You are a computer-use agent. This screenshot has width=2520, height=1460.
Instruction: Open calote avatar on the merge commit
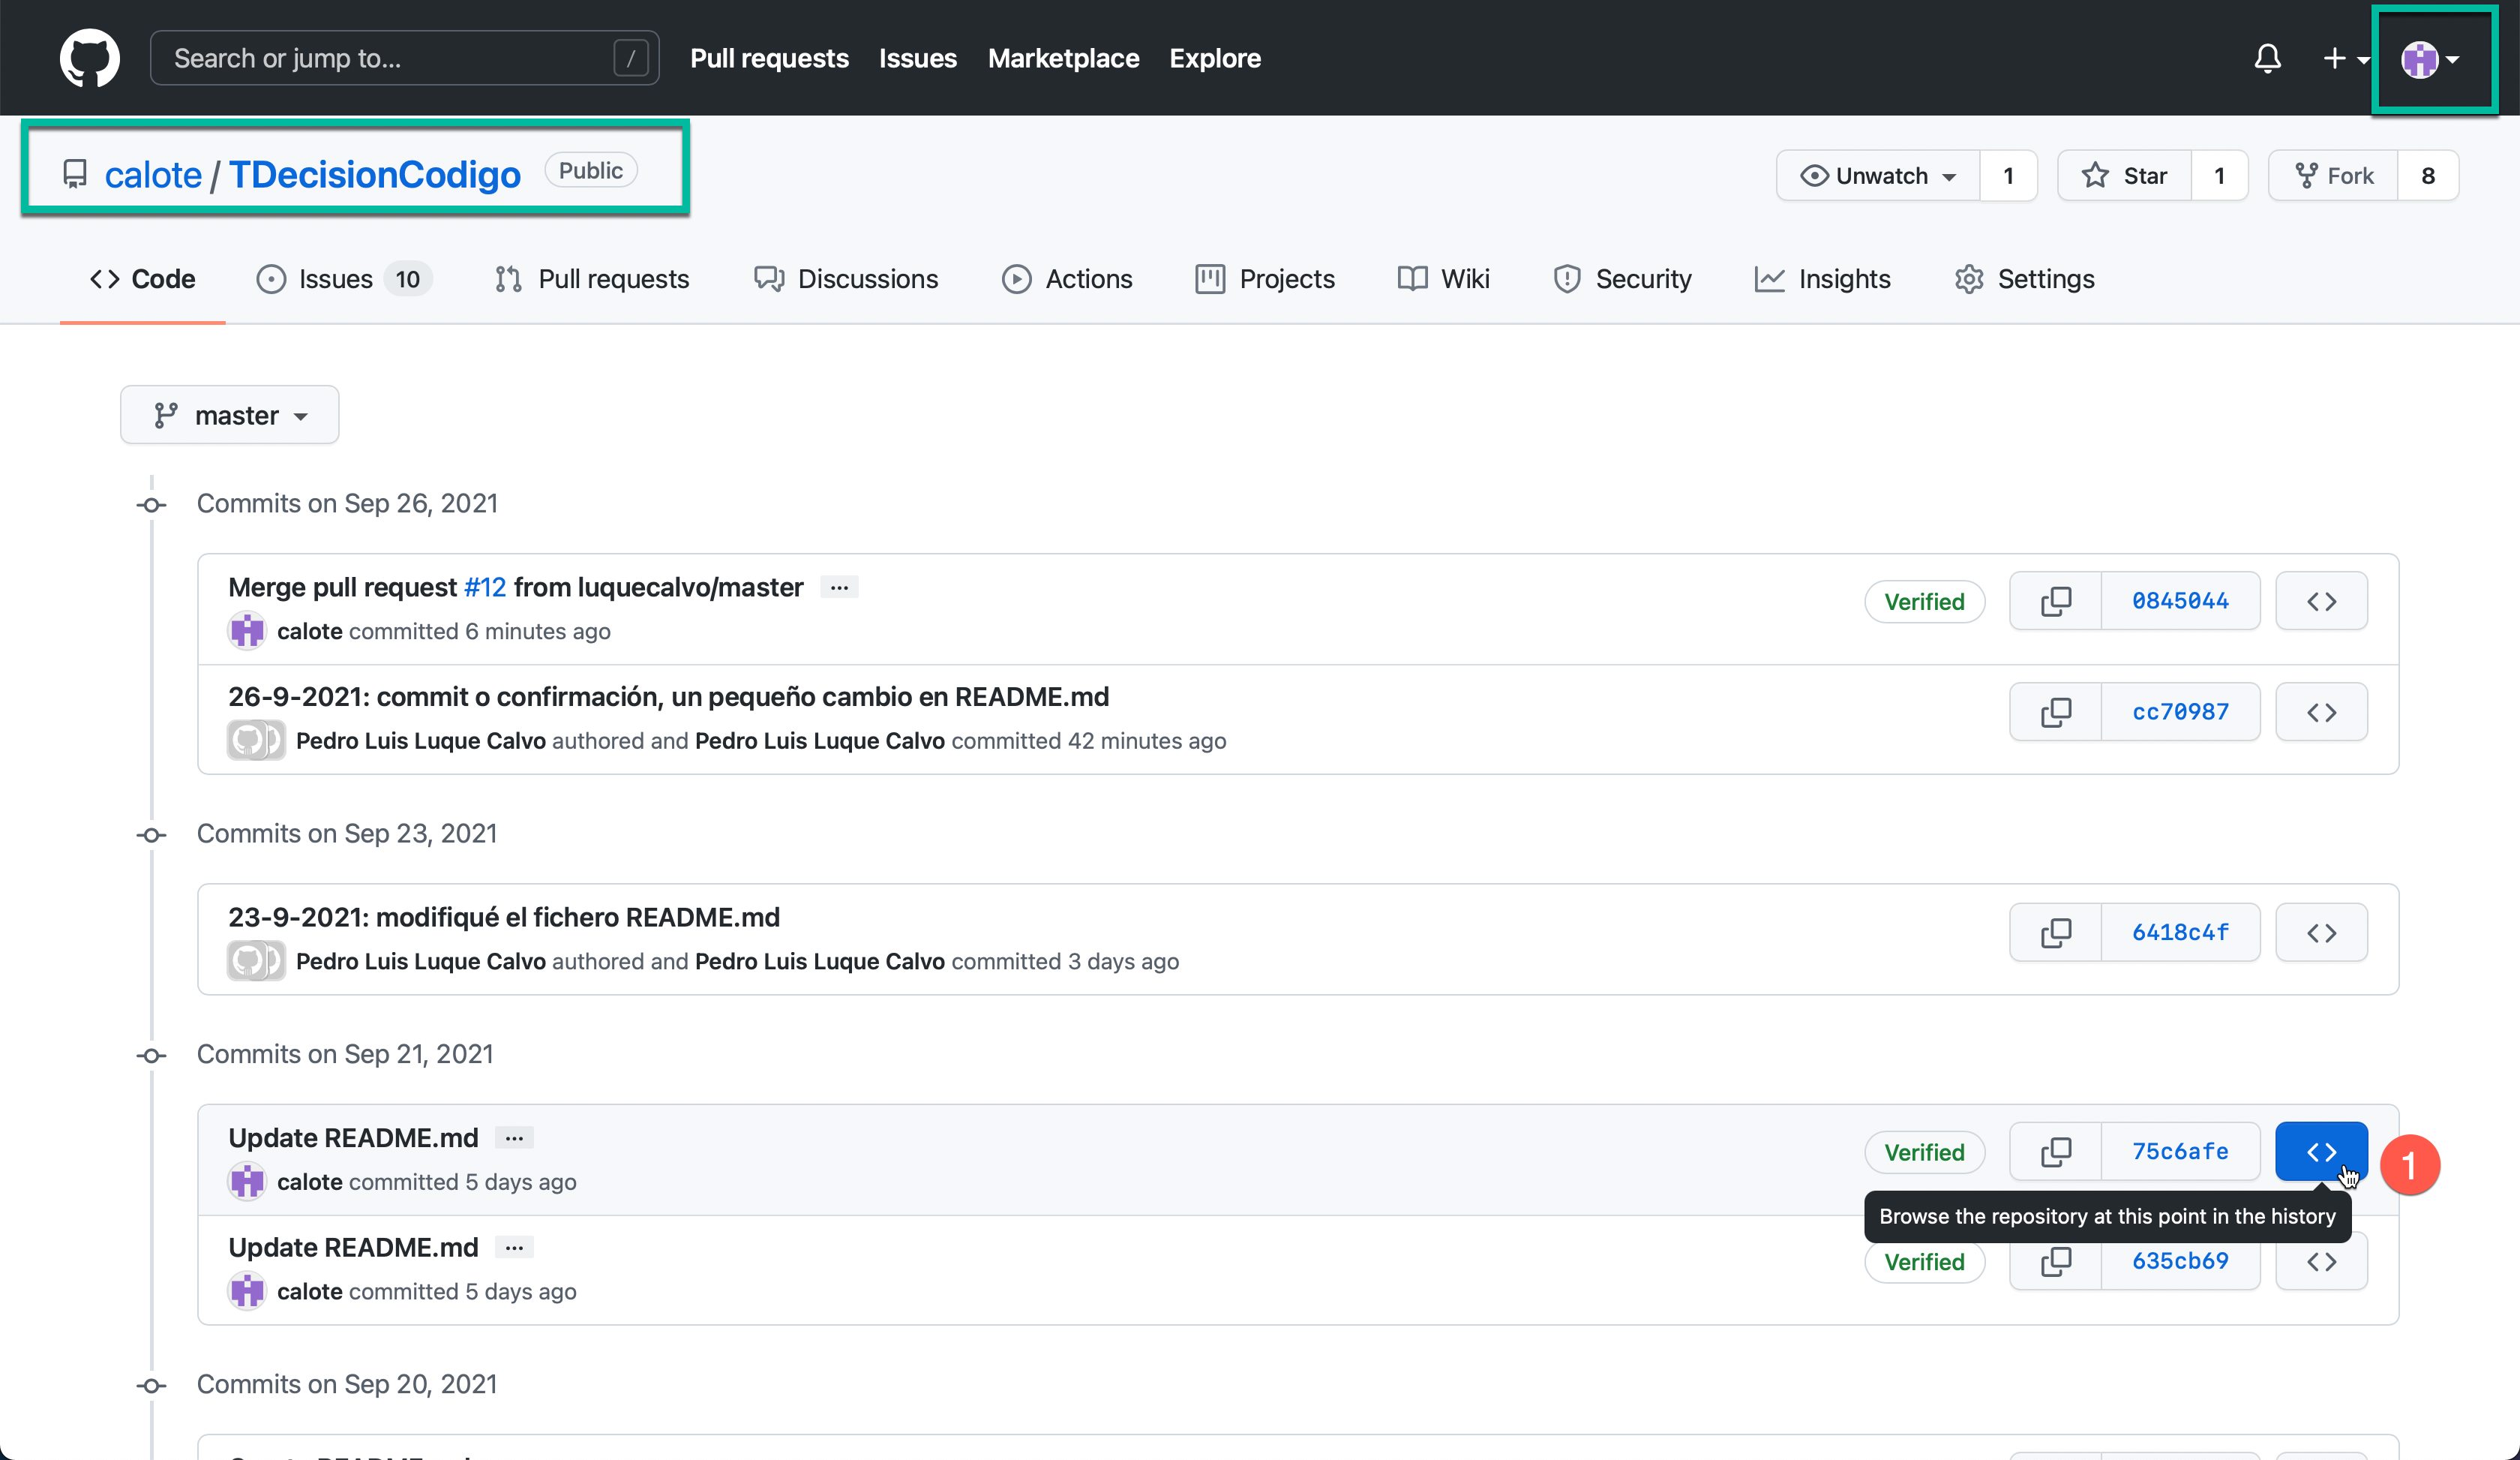click(x=246, y=631)
